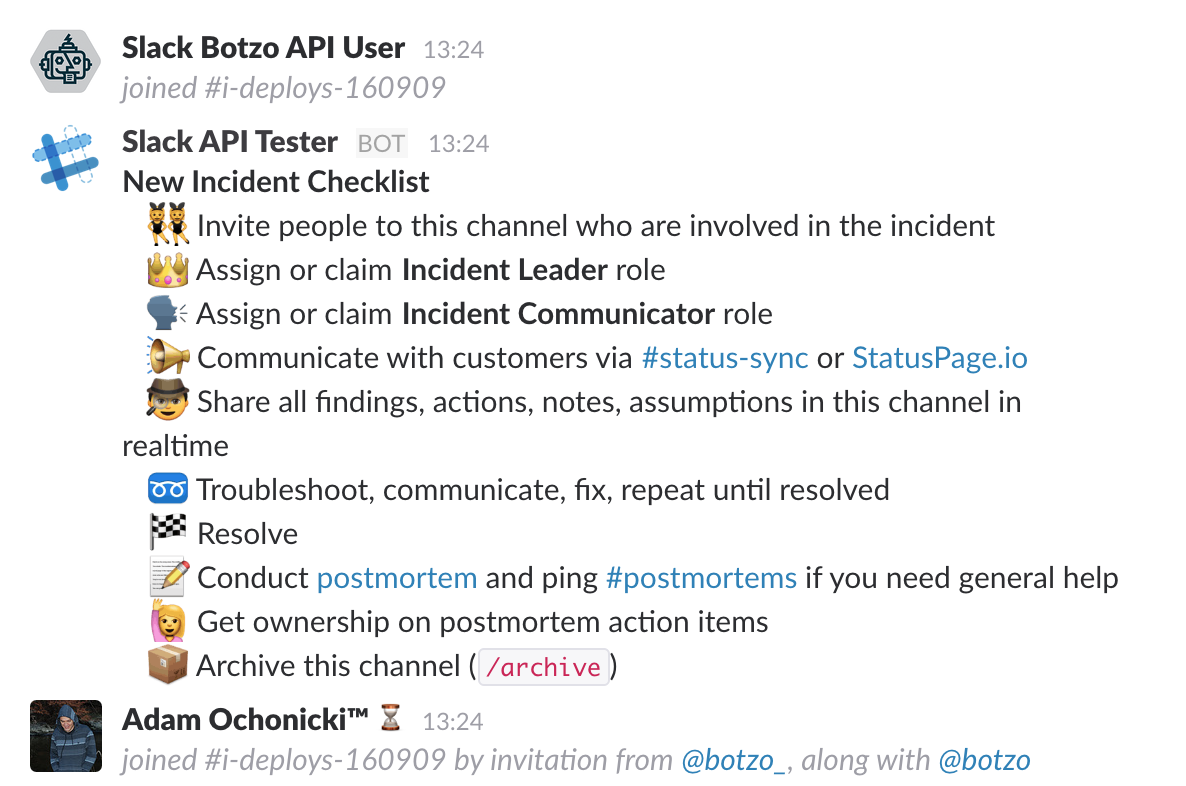Image resolution: width=1186 pixels, height=786 pixels.
Task: Click the Slack Botzo robot avatar
Action: (66, 64)
